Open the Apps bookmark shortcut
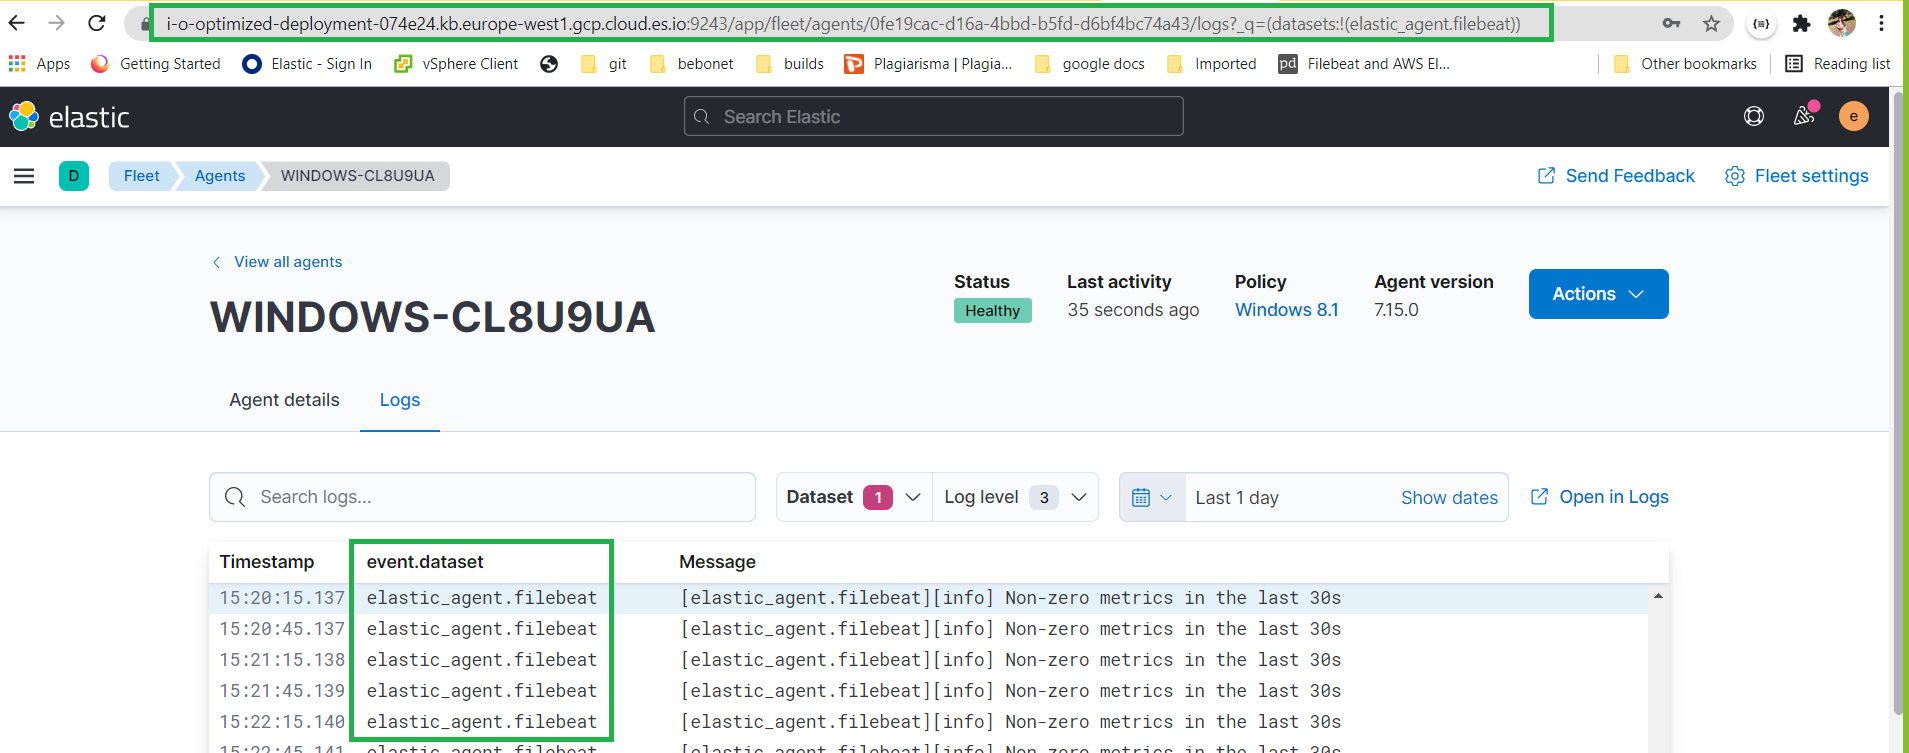 tap(40, 64)
